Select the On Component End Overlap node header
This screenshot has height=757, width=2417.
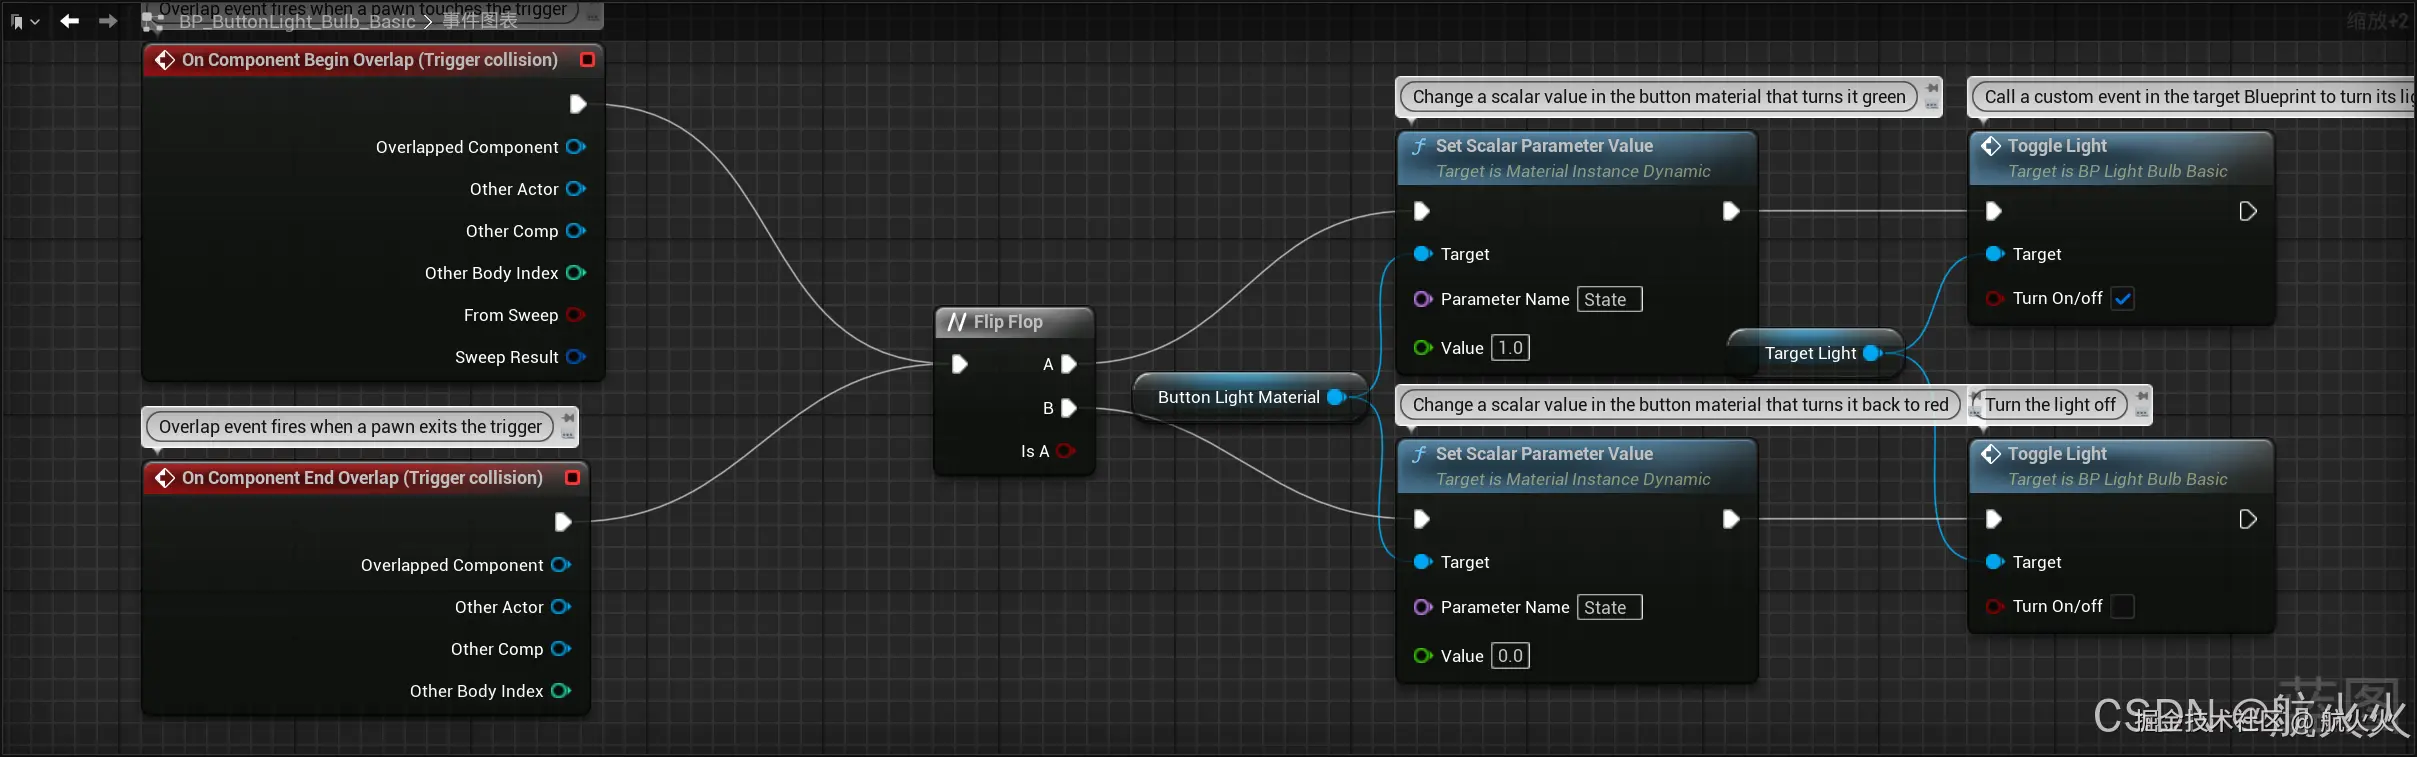coord(367,478)
